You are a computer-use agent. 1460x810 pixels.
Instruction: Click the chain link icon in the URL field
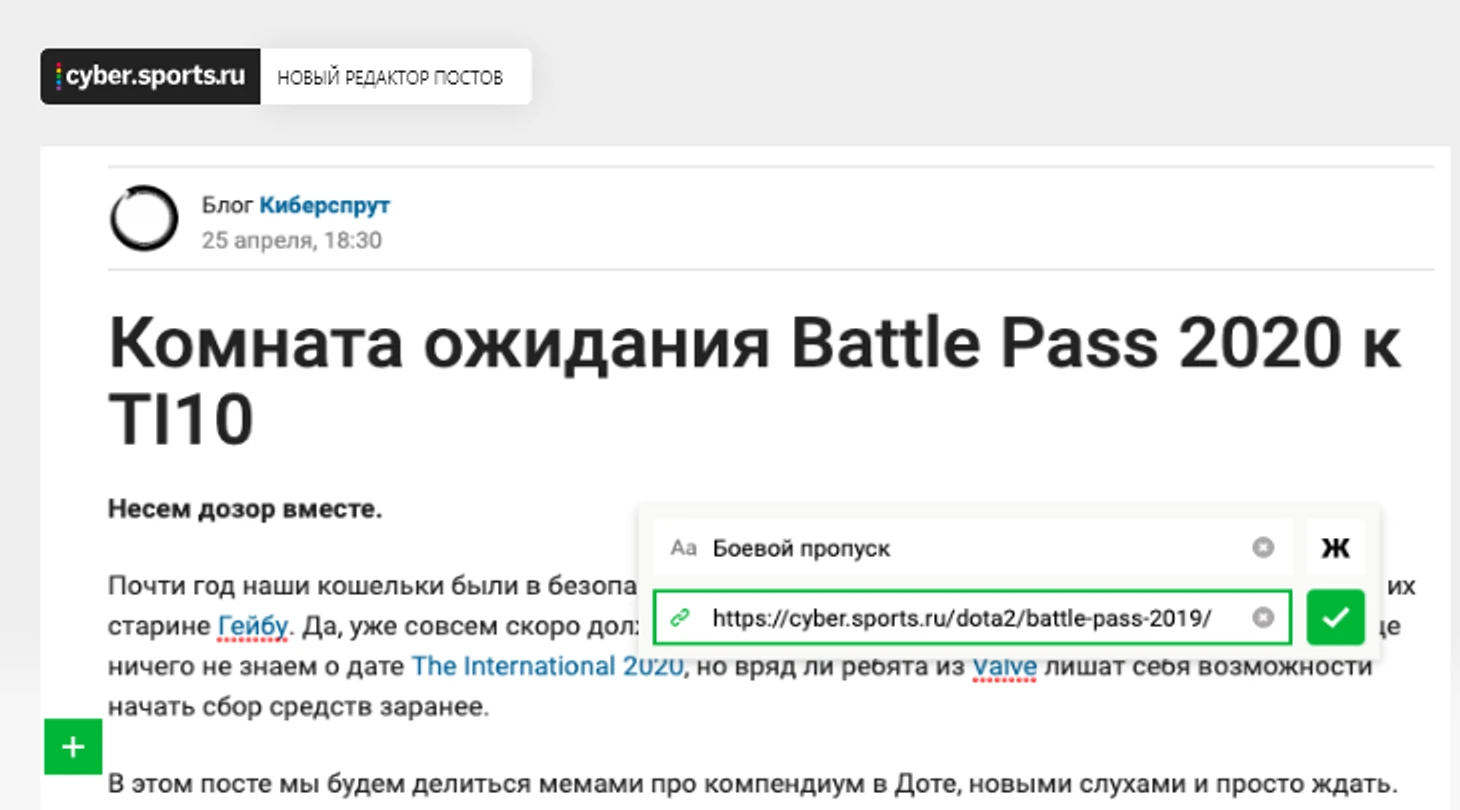tap(681, 618)
